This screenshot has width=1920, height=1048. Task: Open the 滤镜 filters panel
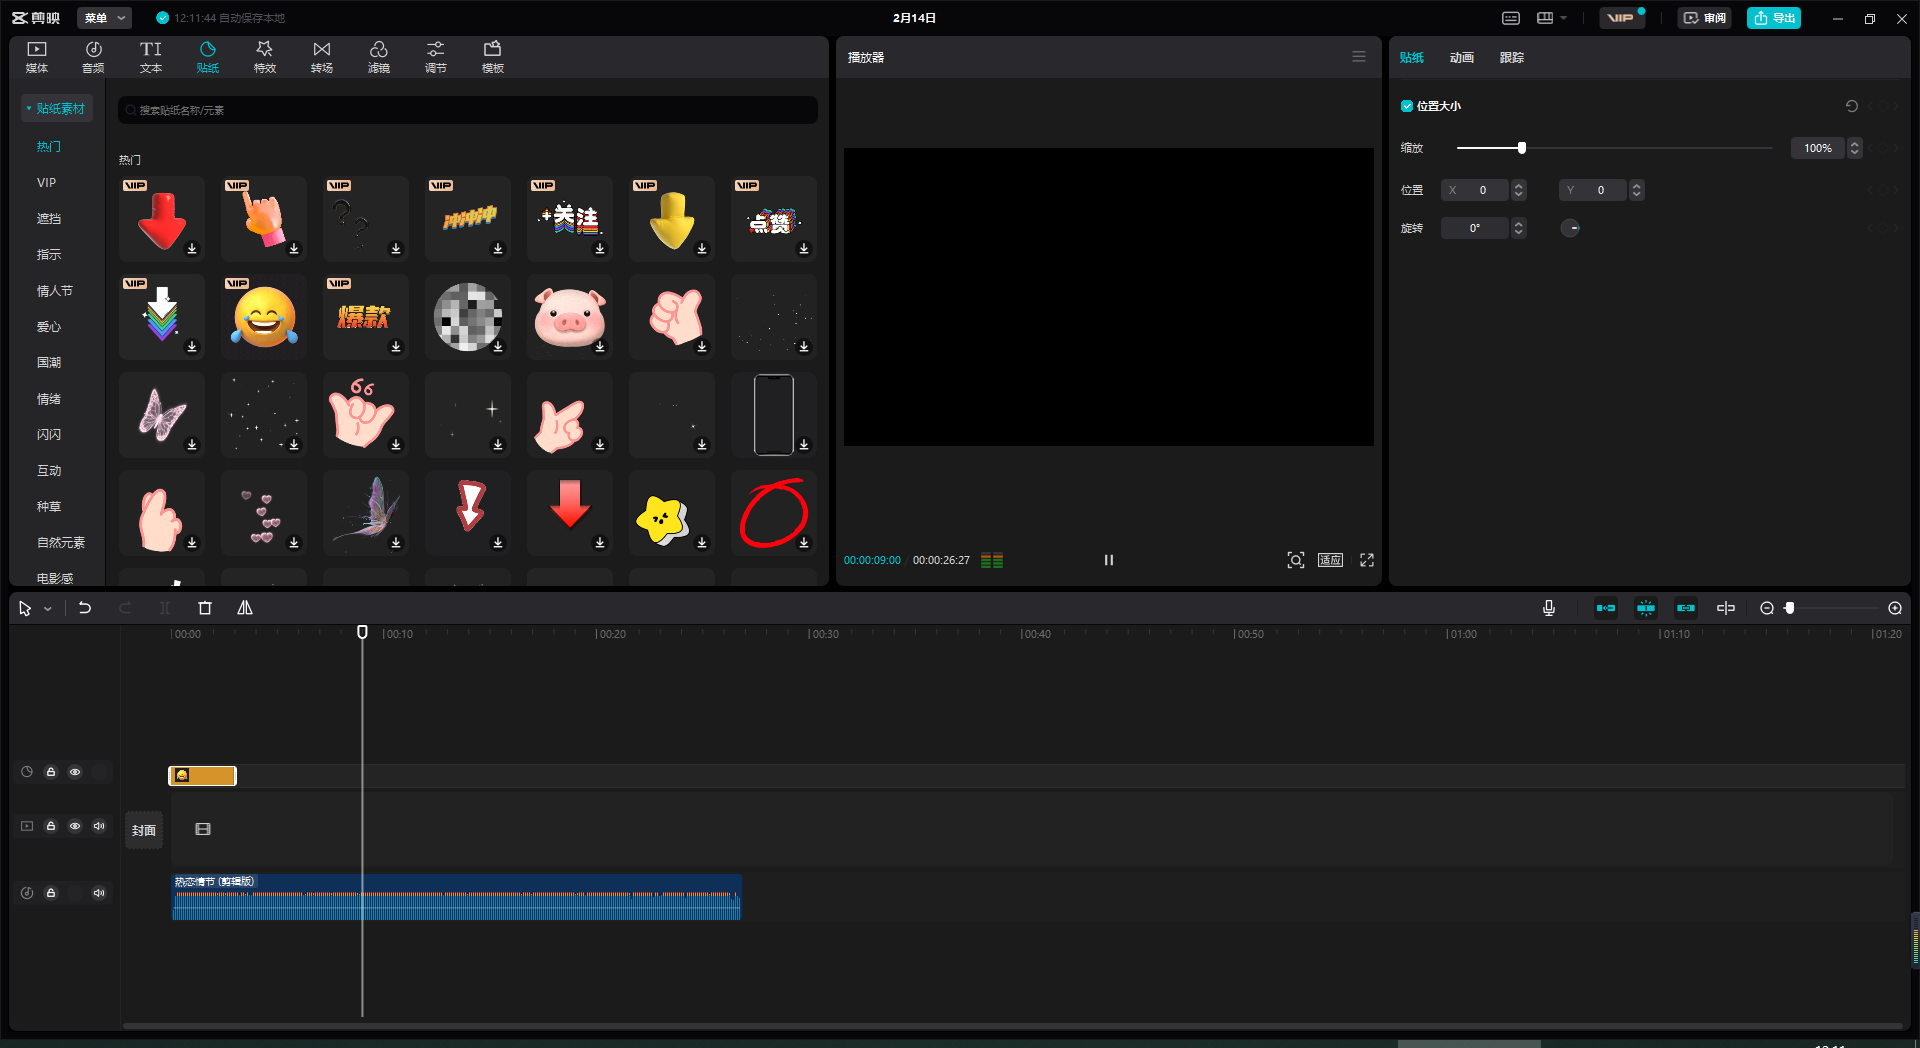pyautogui.click(x=379, y=57)
